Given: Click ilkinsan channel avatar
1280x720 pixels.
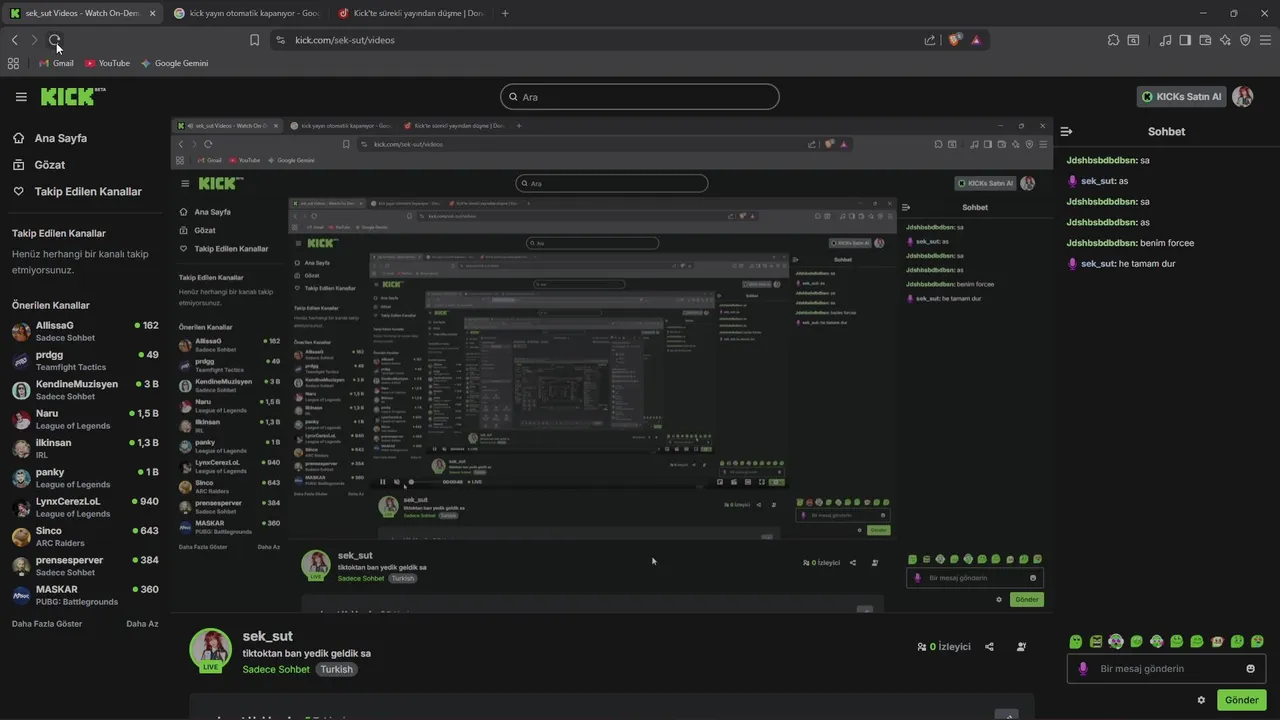Looking at the screenshot, I should point(21,449).
